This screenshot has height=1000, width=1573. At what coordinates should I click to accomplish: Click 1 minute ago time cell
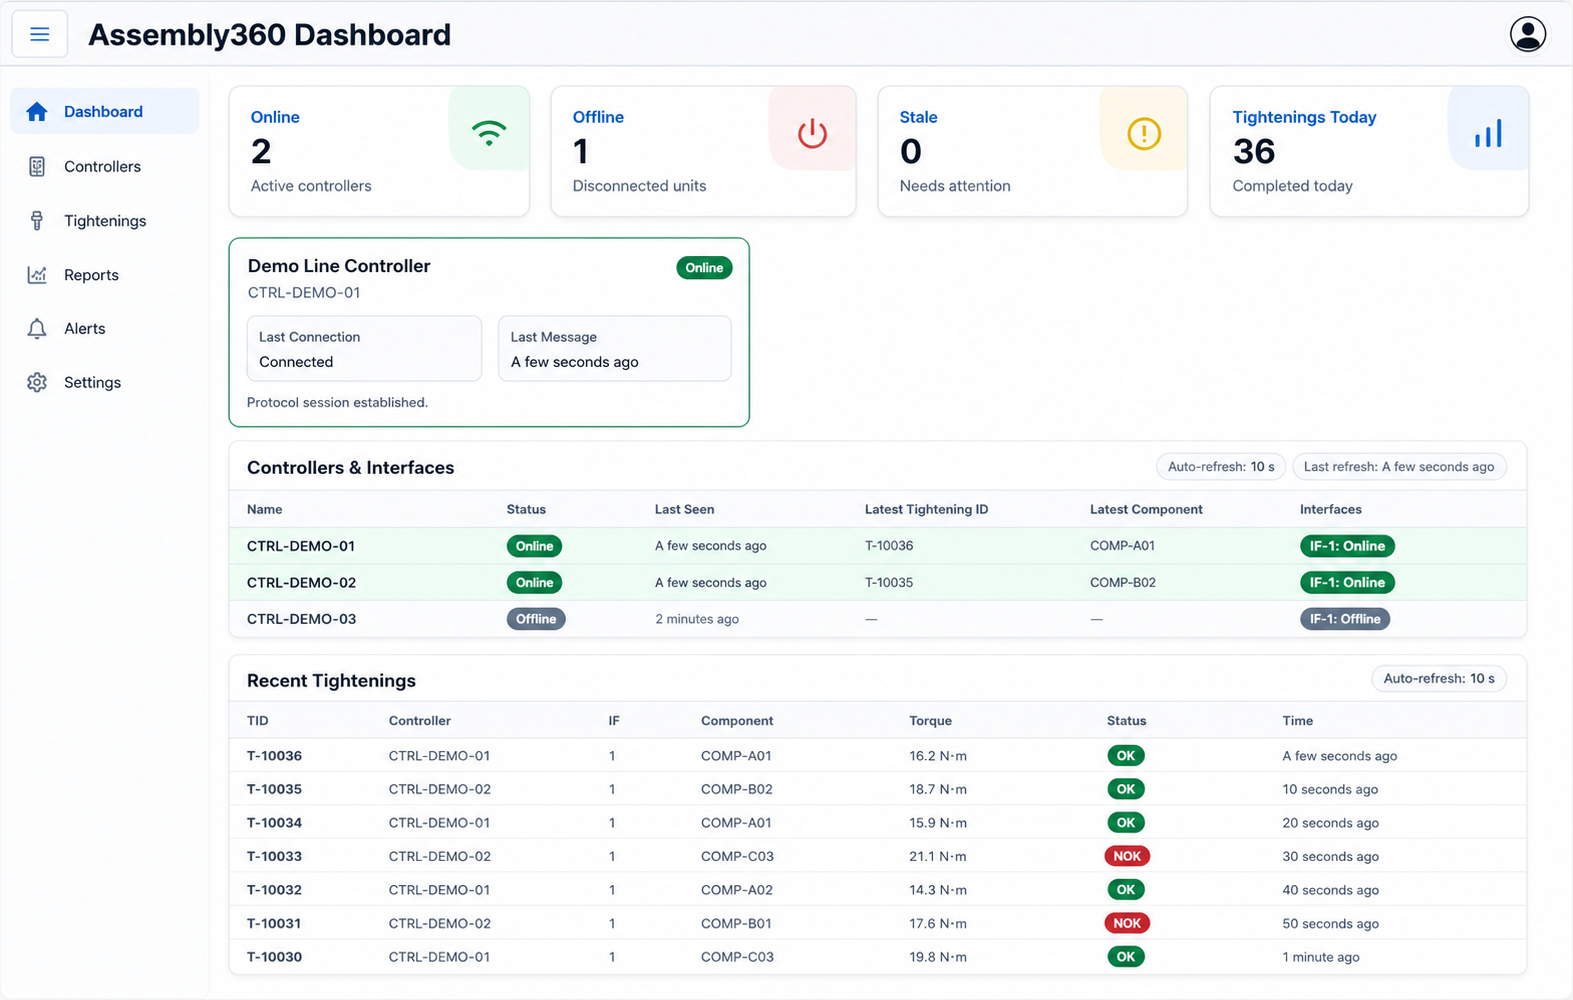[x=1321, y=957]
